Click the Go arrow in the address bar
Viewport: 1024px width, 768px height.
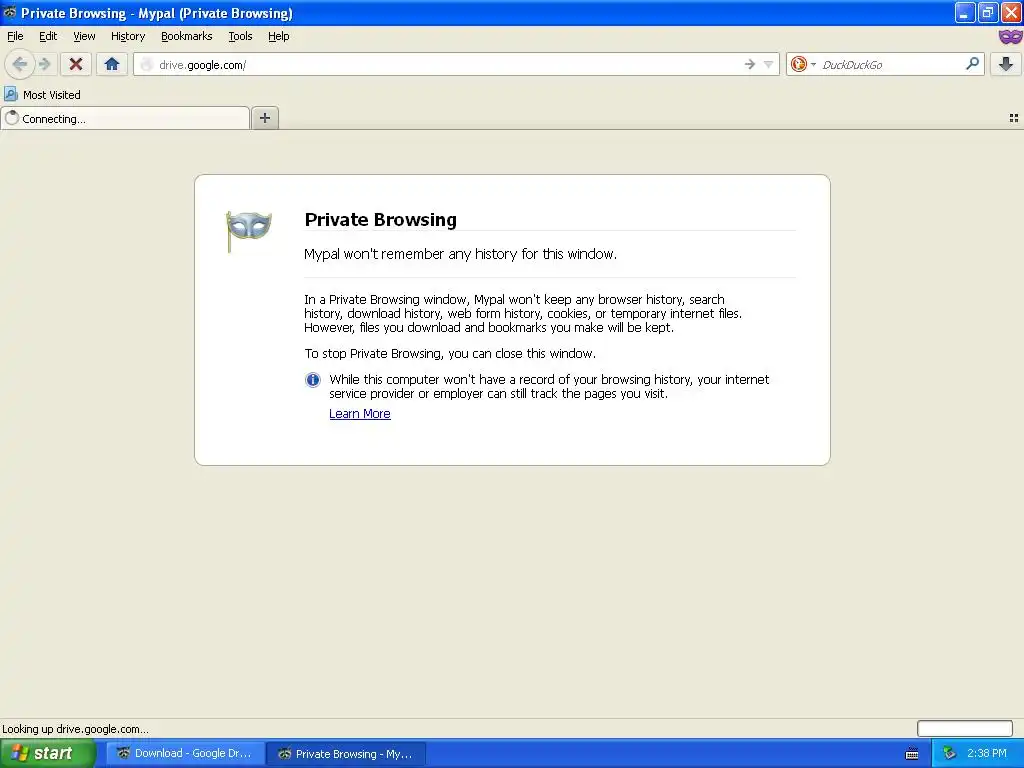(x=750, y=64)
